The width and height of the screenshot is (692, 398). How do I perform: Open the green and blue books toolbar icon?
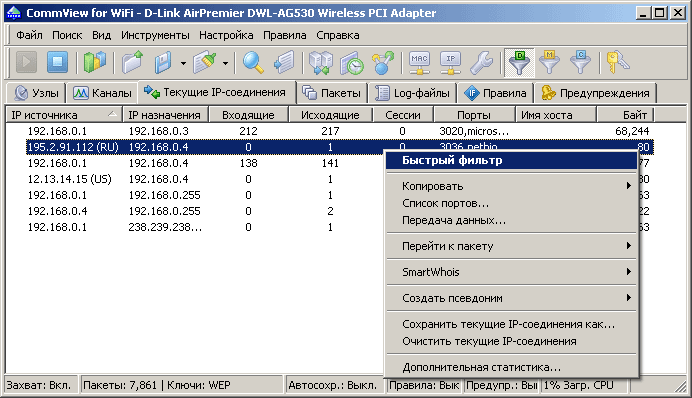point(94,62)
